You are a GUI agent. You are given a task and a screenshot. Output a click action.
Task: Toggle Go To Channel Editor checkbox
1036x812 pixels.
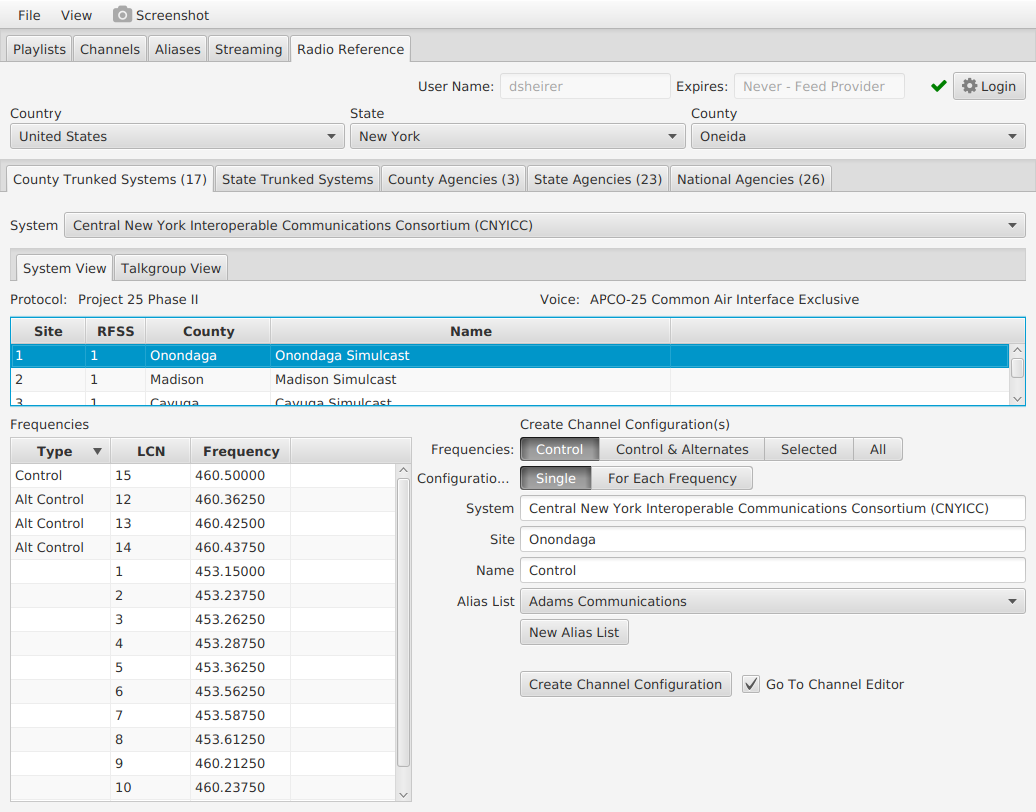(x=751, y=684)
